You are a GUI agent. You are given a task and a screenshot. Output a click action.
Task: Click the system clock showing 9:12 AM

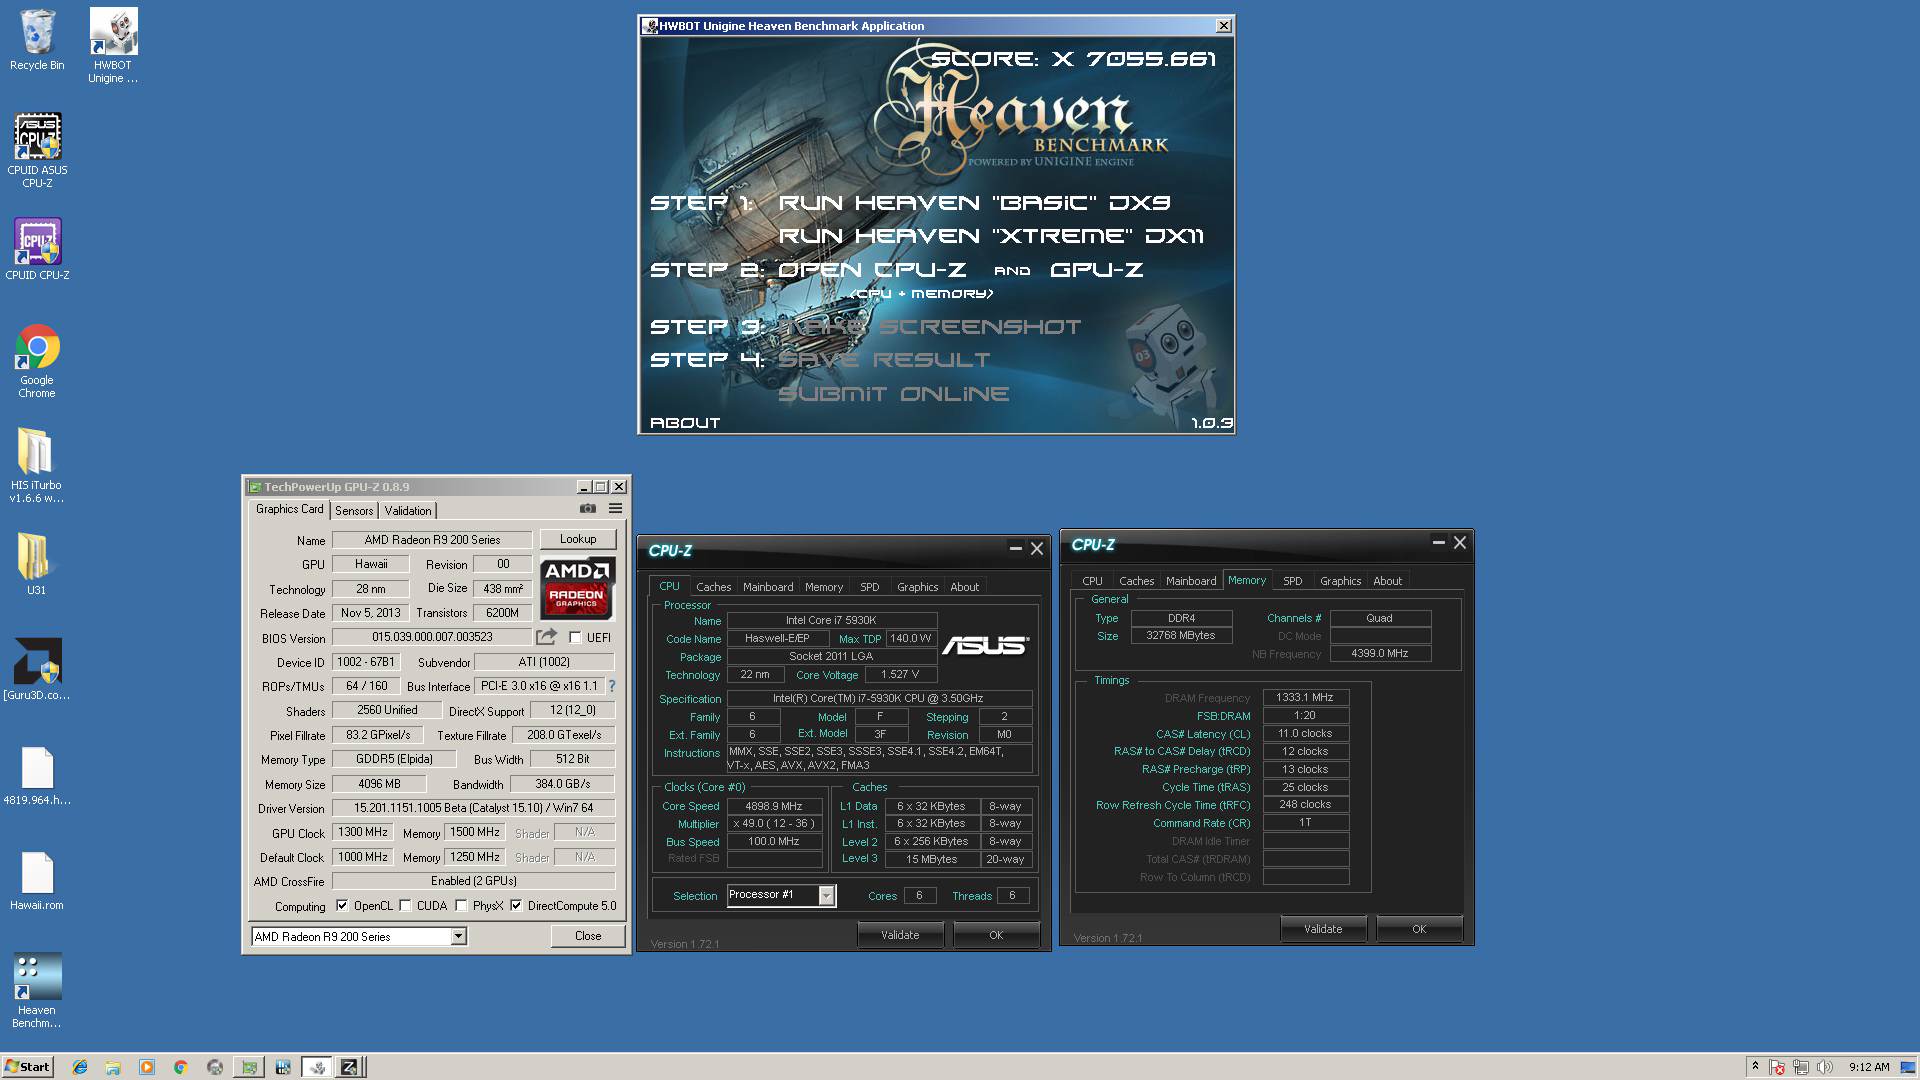(x=1869, y=1067)
